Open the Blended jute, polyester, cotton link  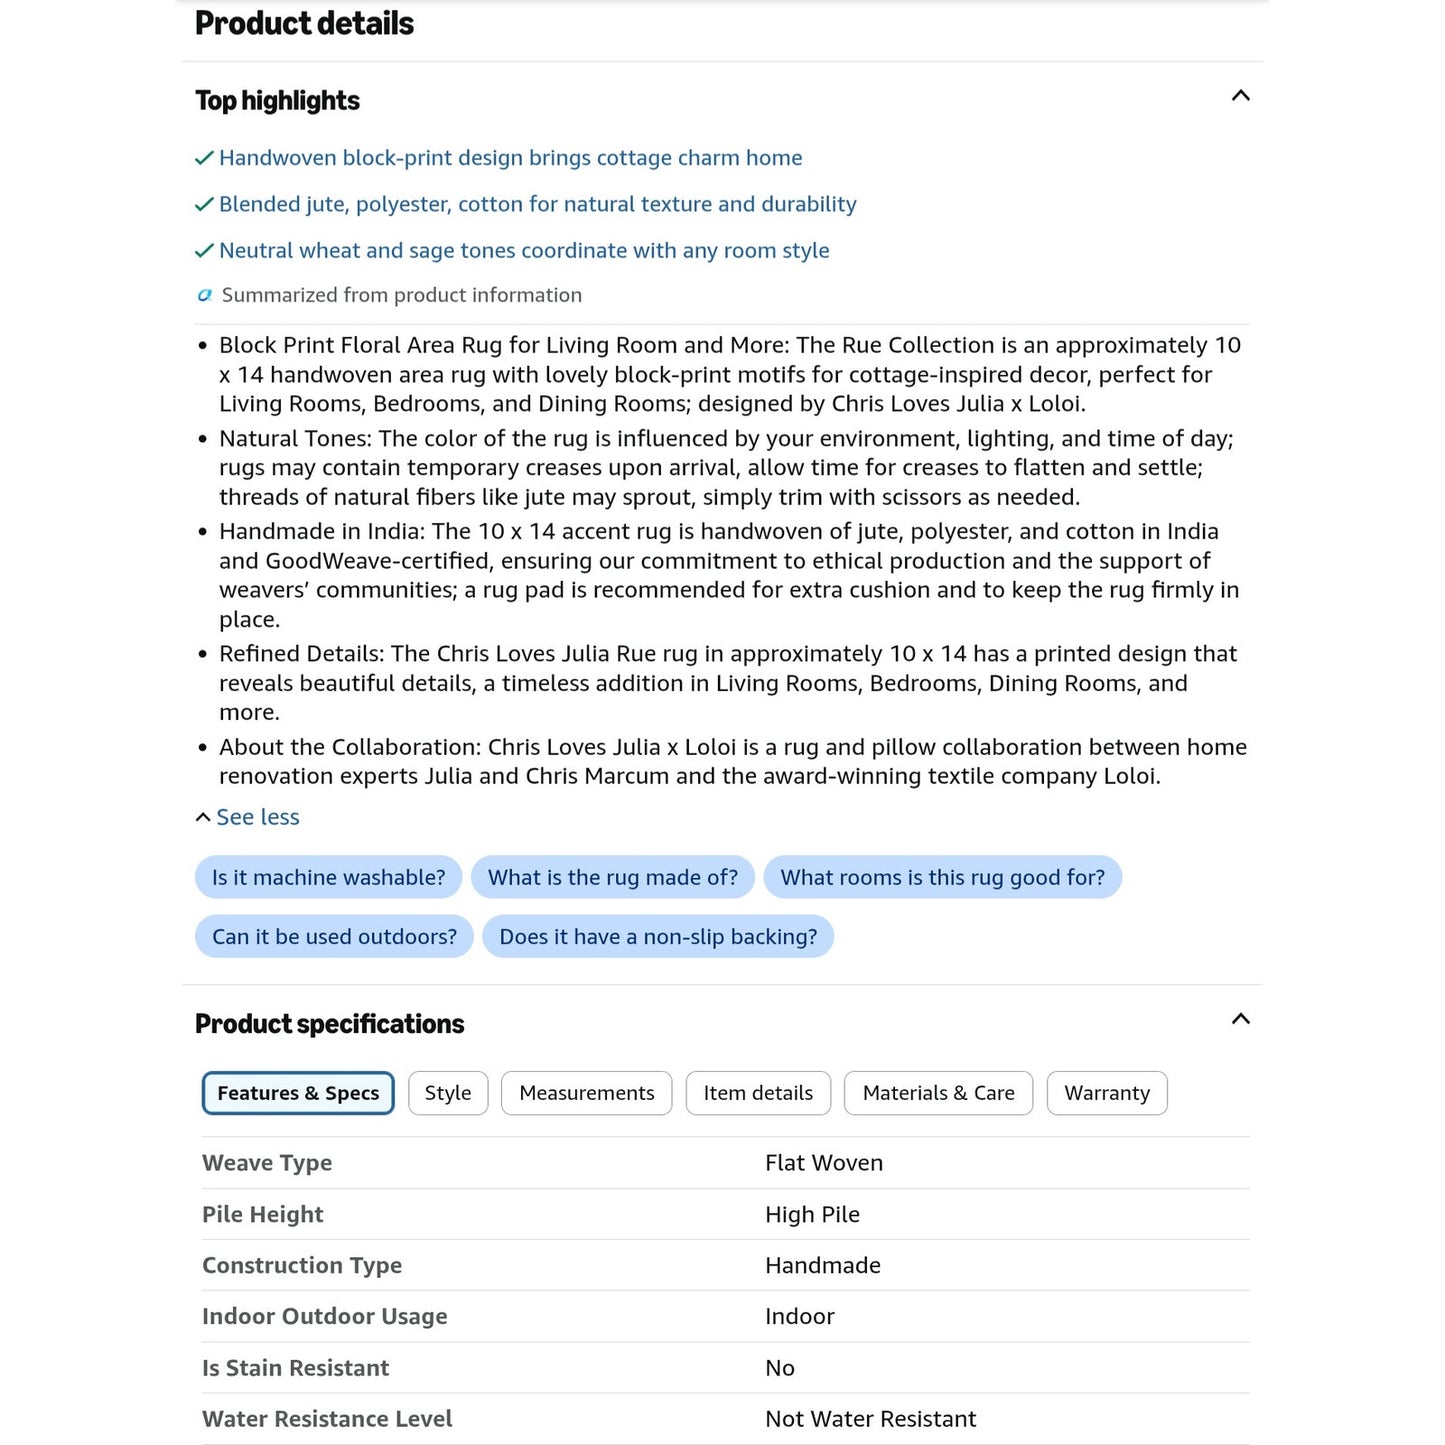pos(538,204)
